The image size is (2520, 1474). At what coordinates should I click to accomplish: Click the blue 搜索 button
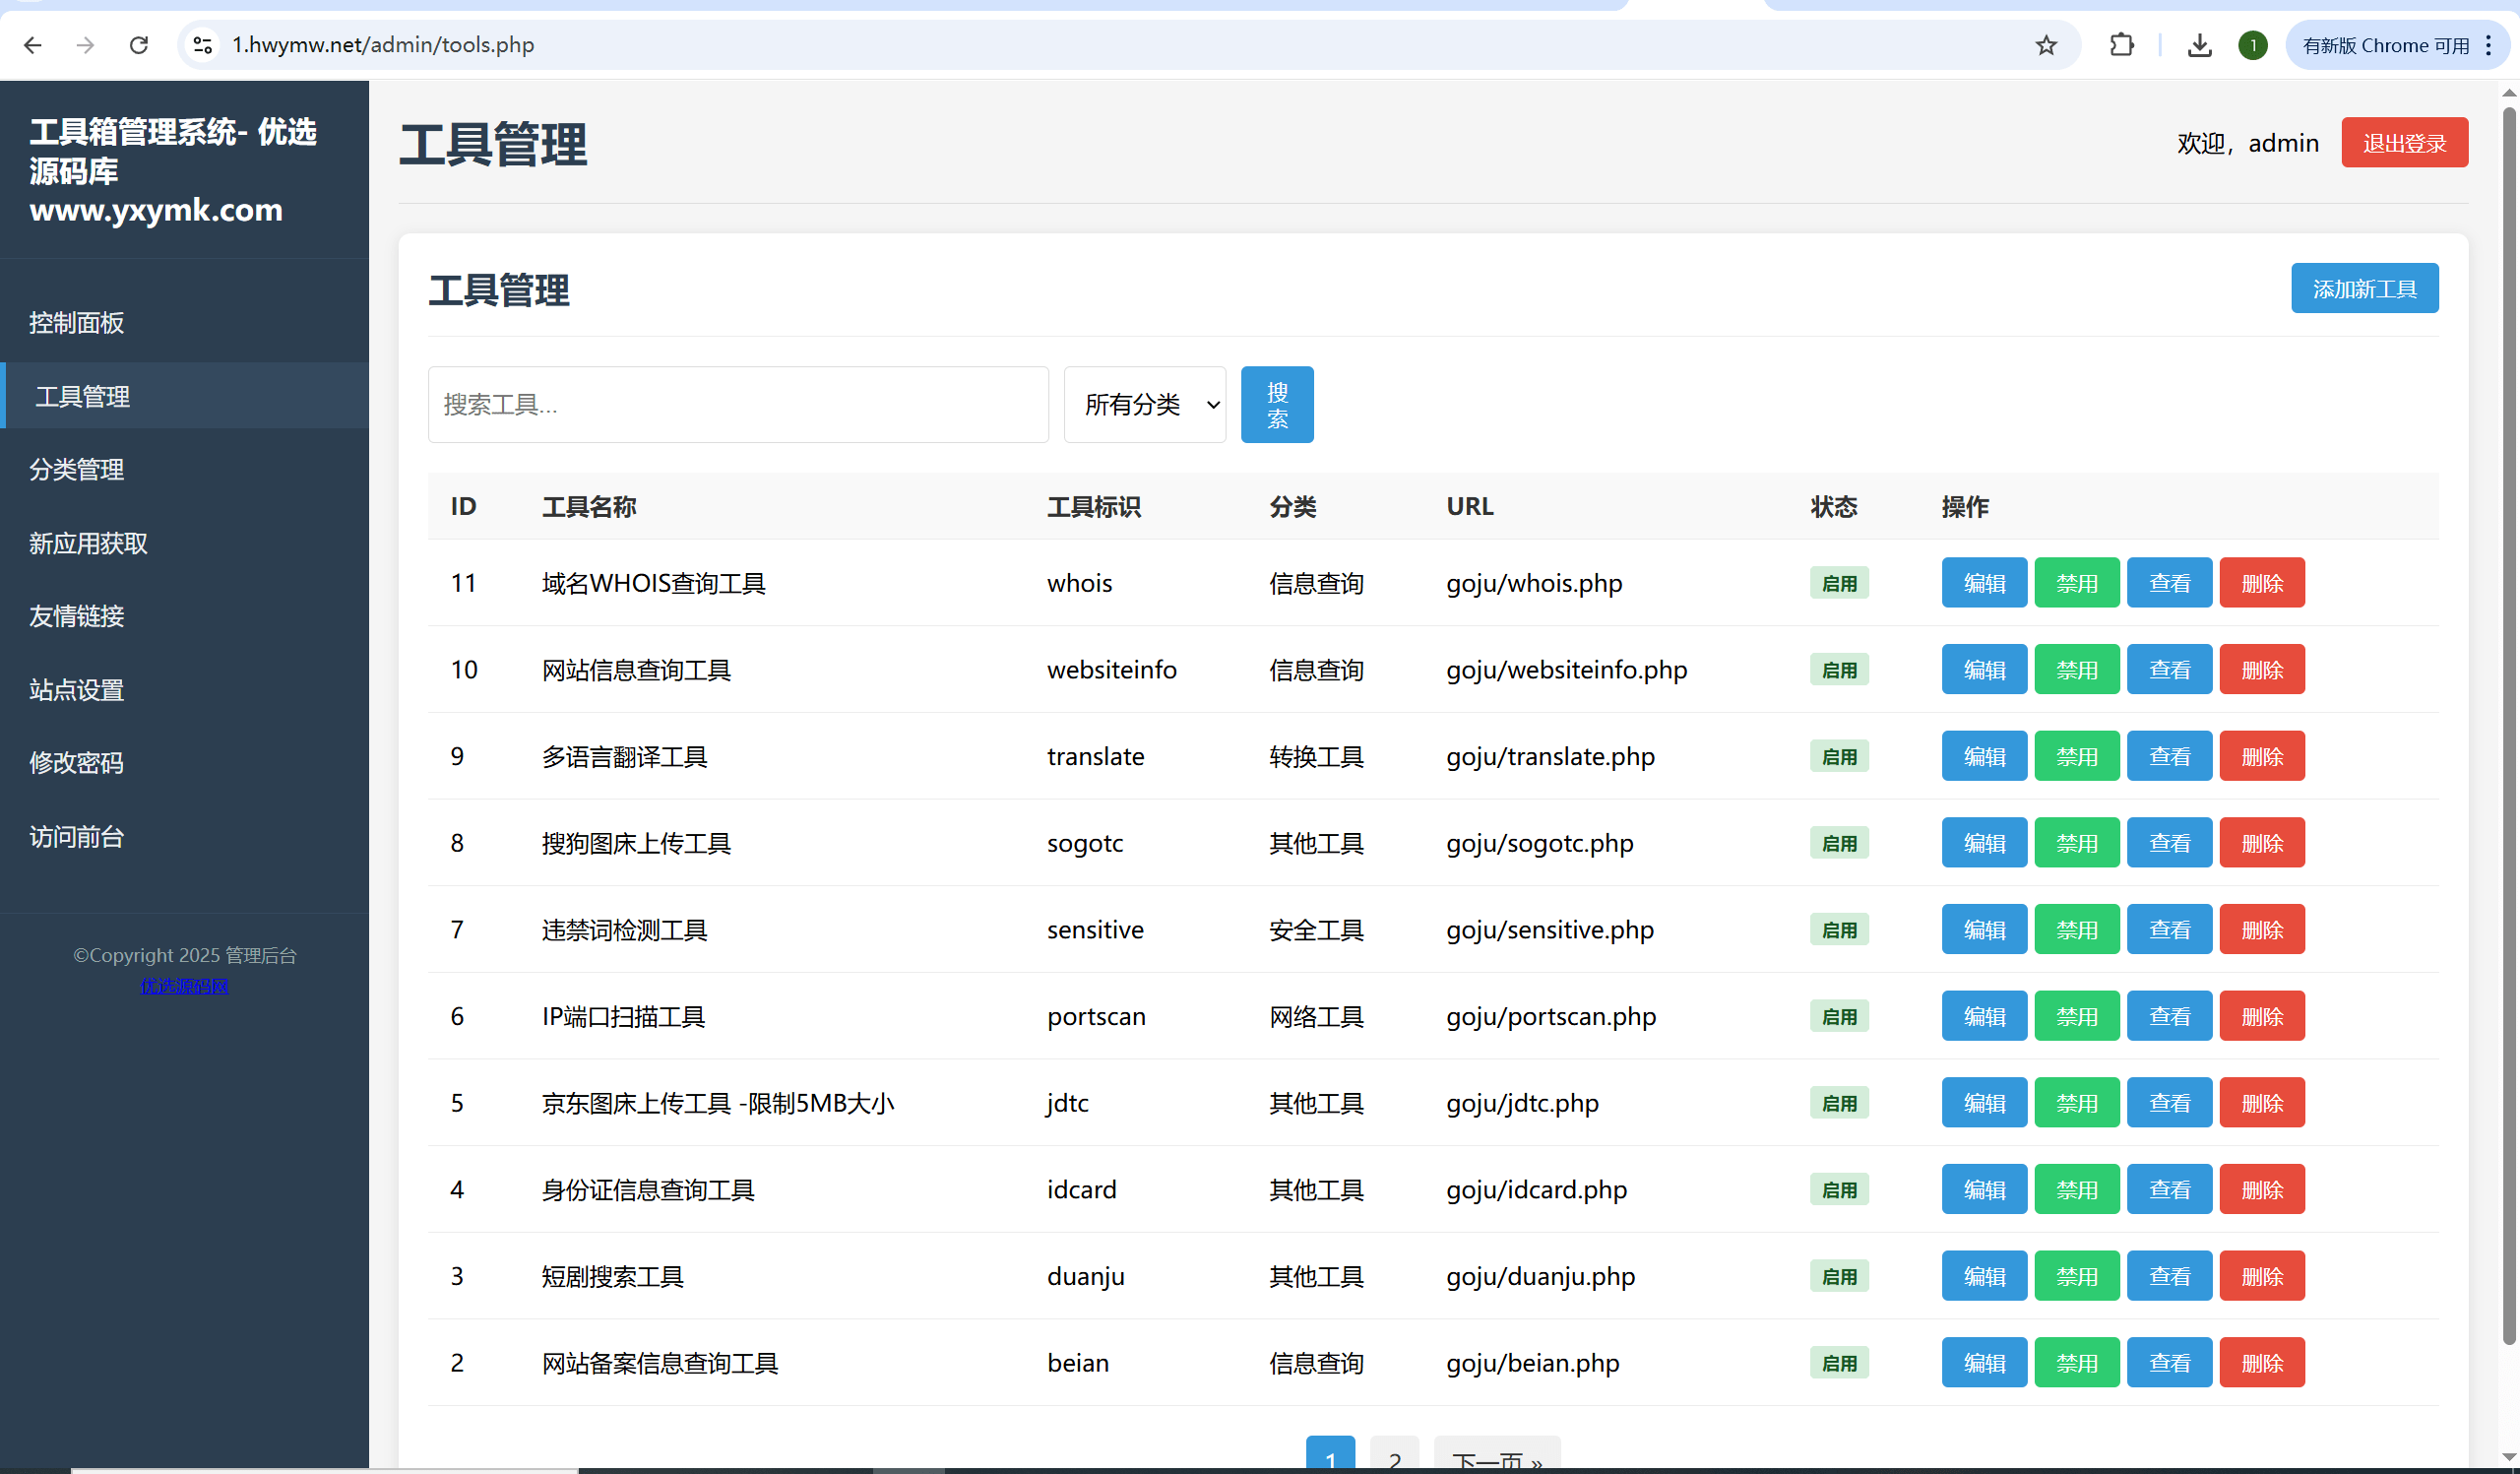point(1277,404)
